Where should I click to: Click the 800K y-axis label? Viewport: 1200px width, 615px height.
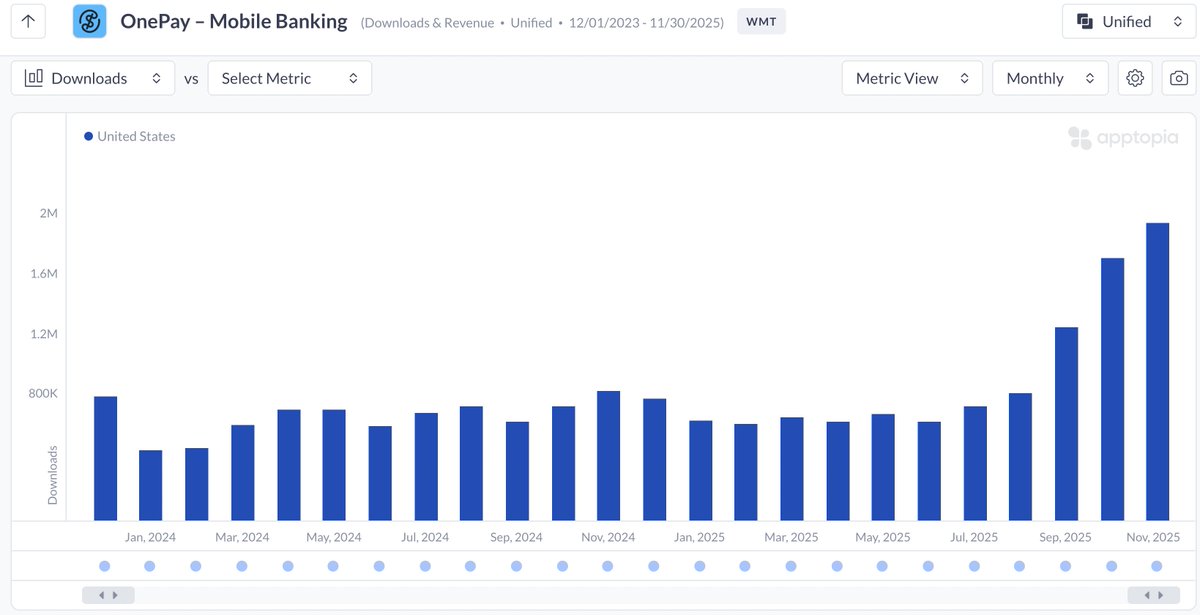tap(43, 393)
